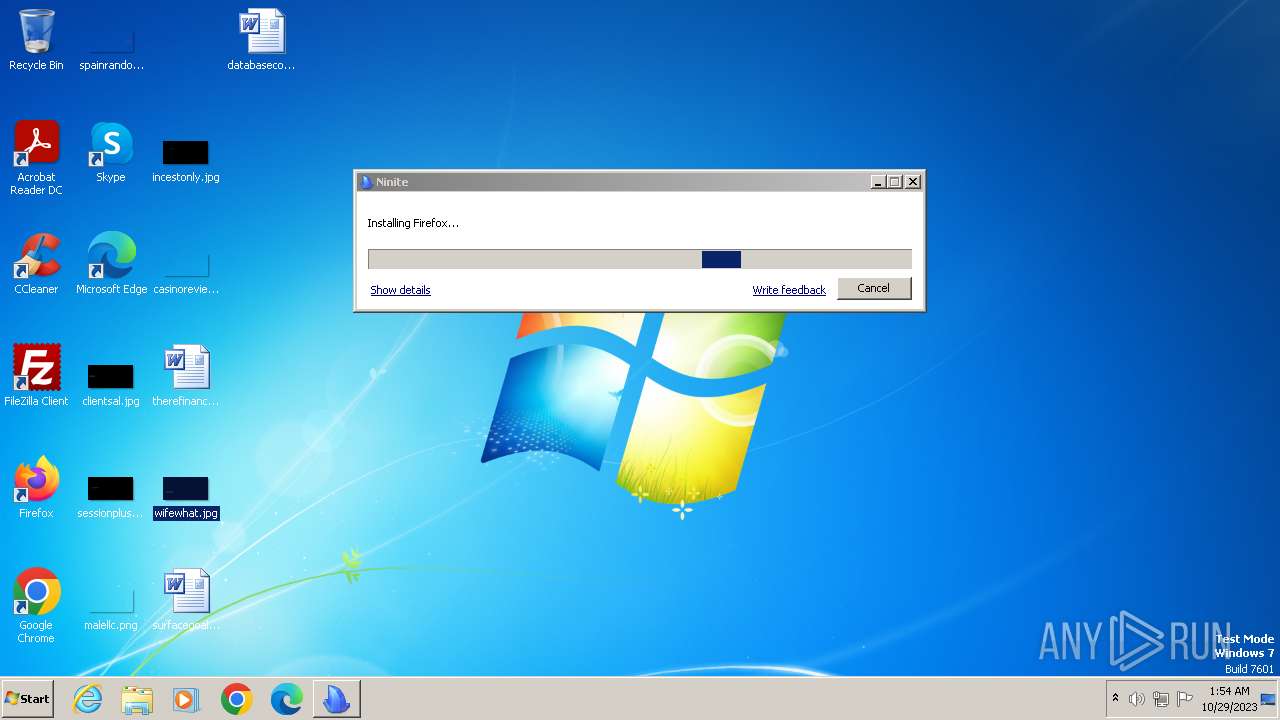Open the Recycle Bin desktop icon
The height and width of the screenshot is (720, 1280).
pos(36,40)
